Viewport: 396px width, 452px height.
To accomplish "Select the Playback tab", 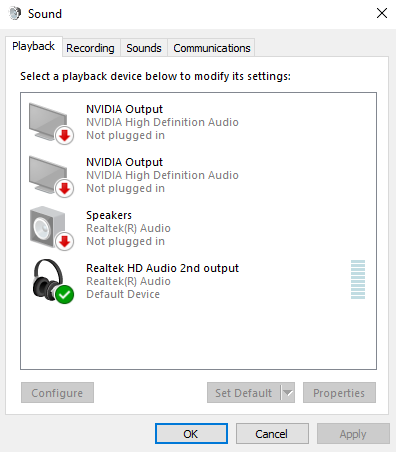I will (33, 46).
